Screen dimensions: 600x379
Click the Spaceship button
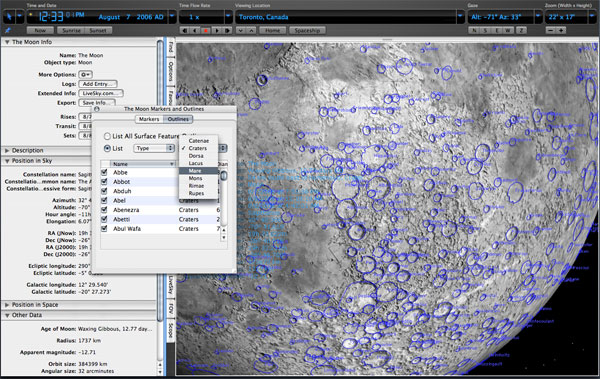(307, 31)
